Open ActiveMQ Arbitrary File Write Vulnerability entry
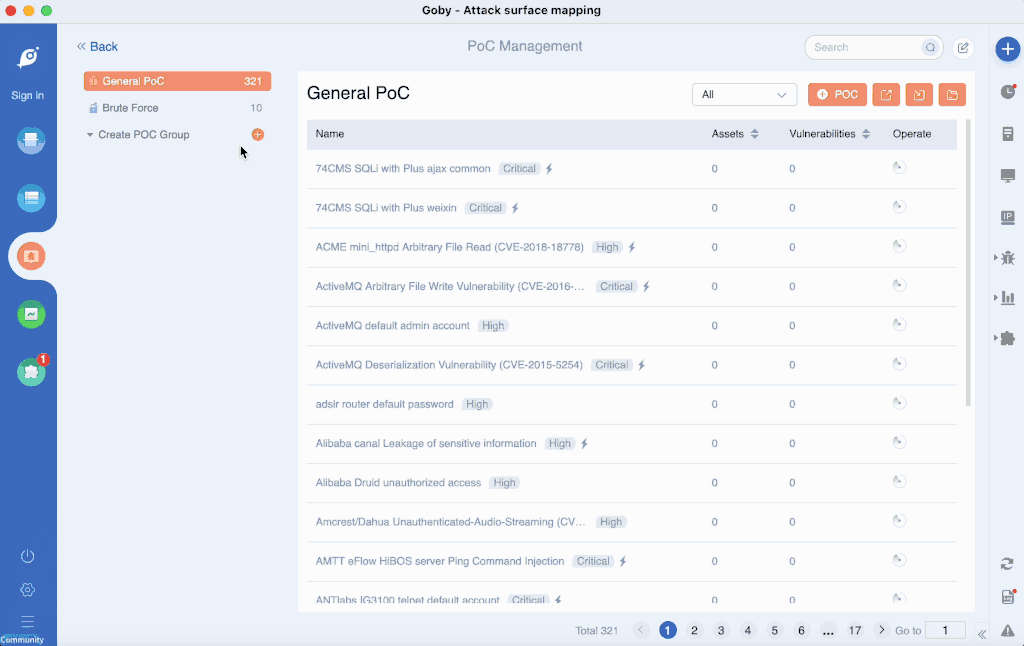 click(450, 286)
